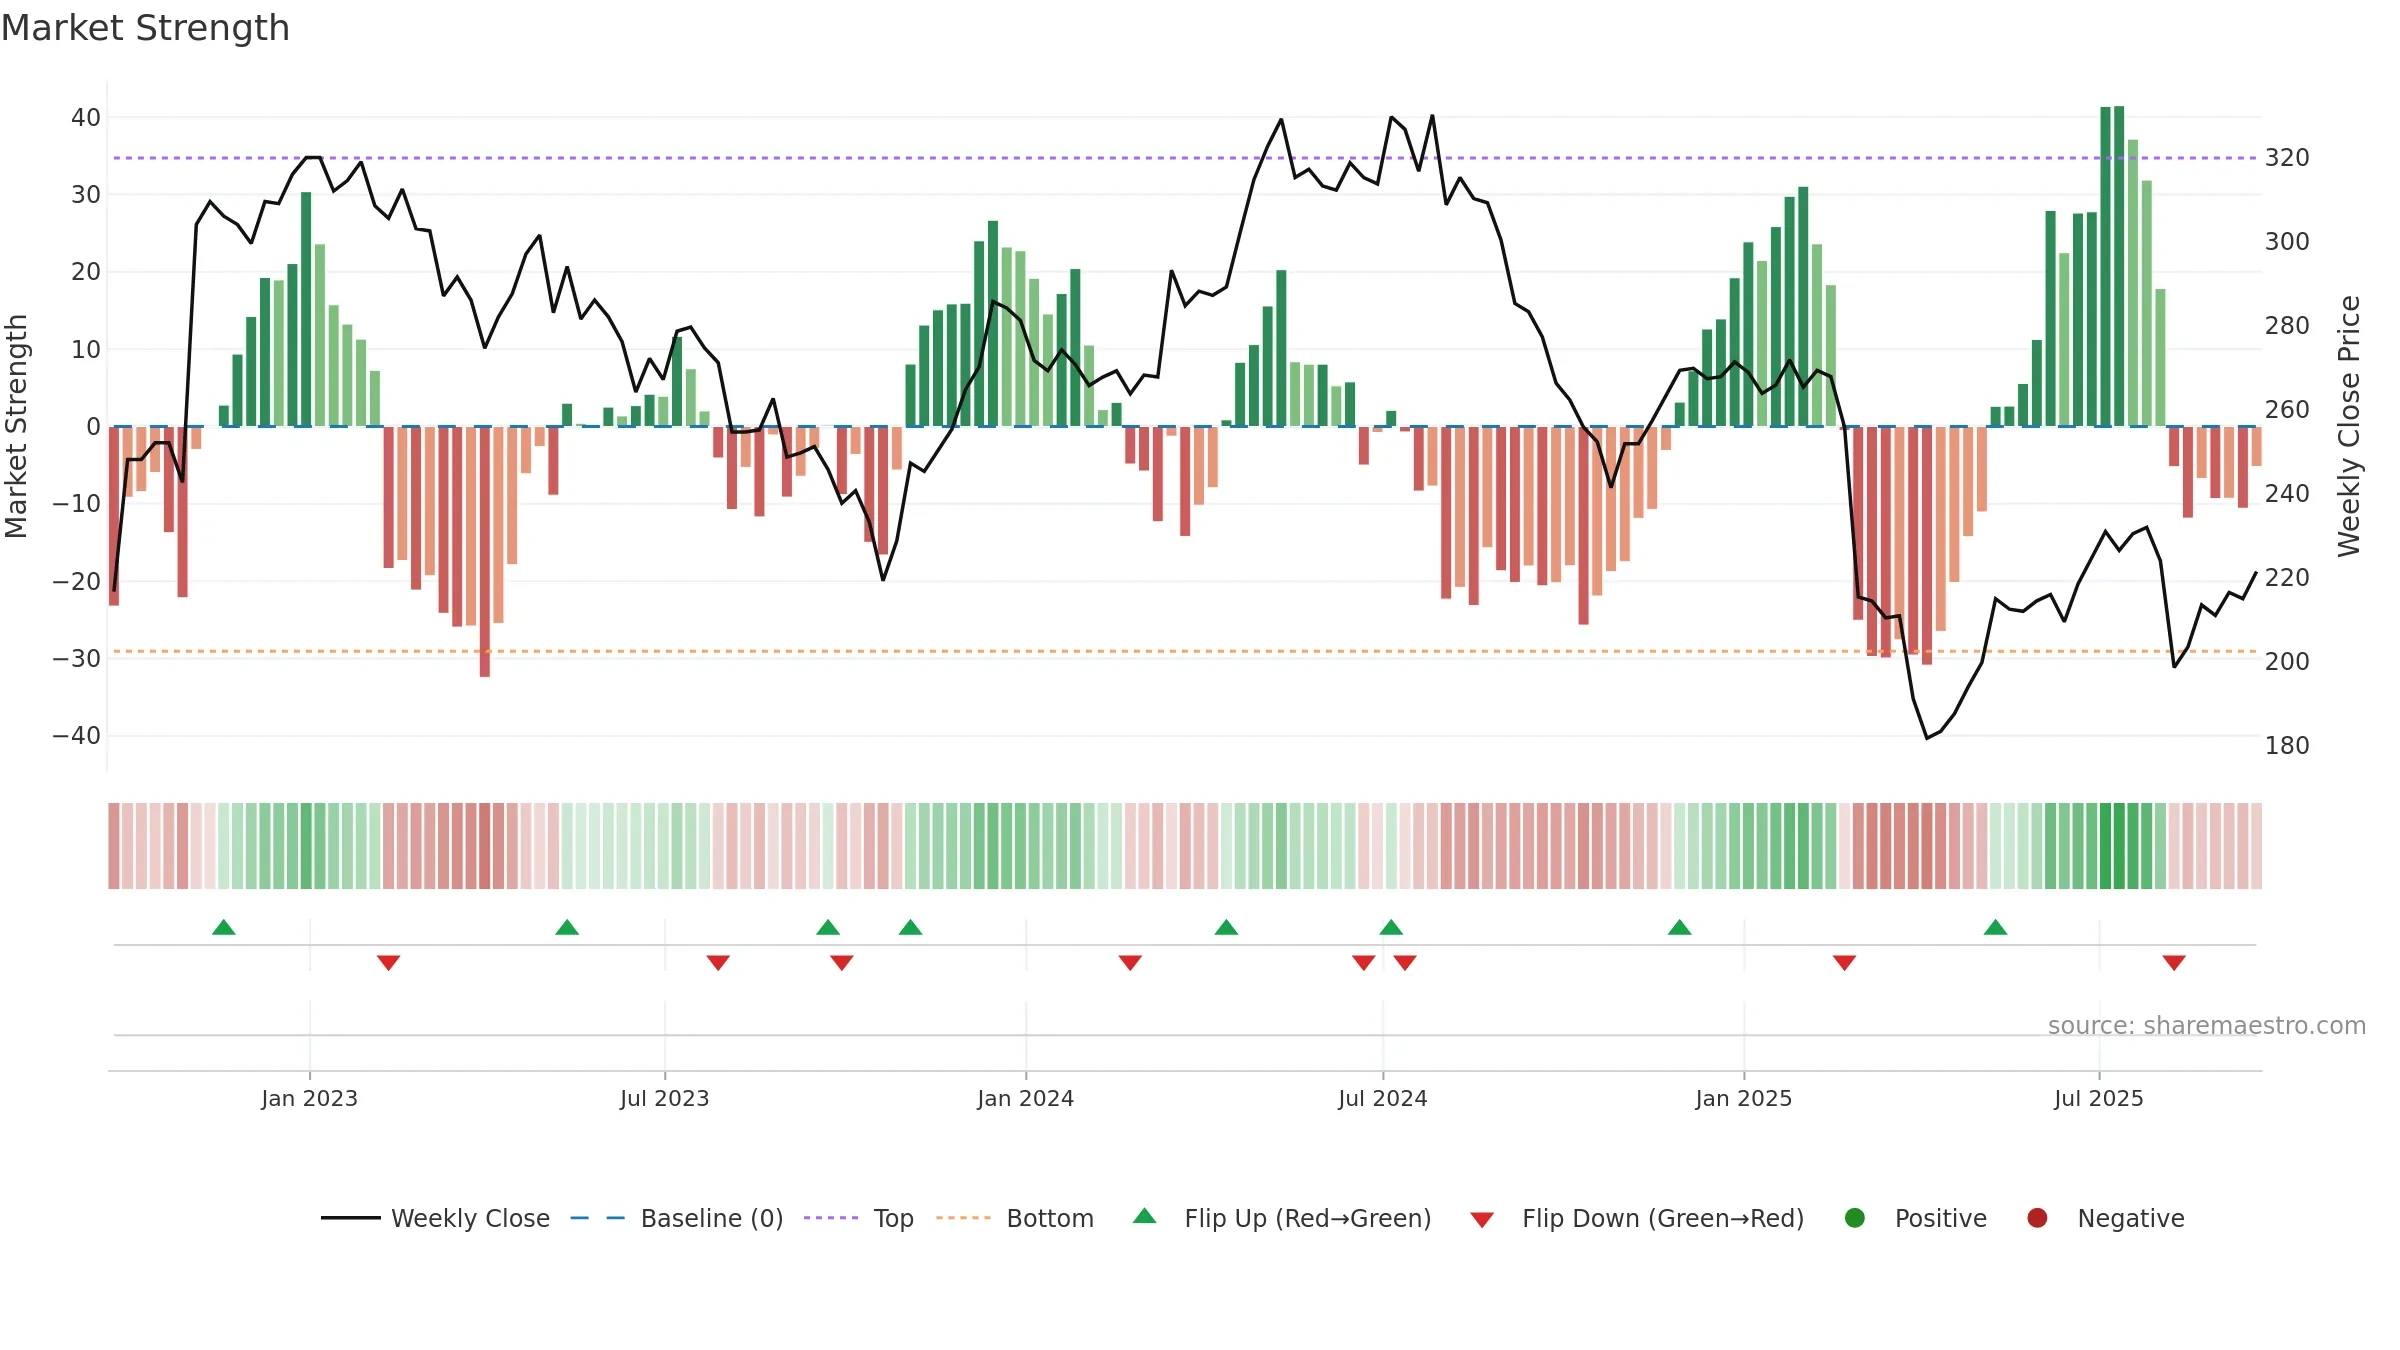Toggle the Negative legend label
The image size is (2400, 1350).
point(2131,1219)
